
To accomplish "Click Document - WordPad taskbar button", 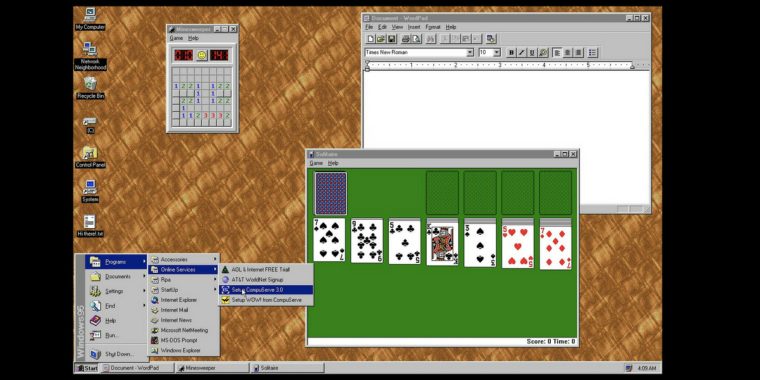I will point(137,368).
